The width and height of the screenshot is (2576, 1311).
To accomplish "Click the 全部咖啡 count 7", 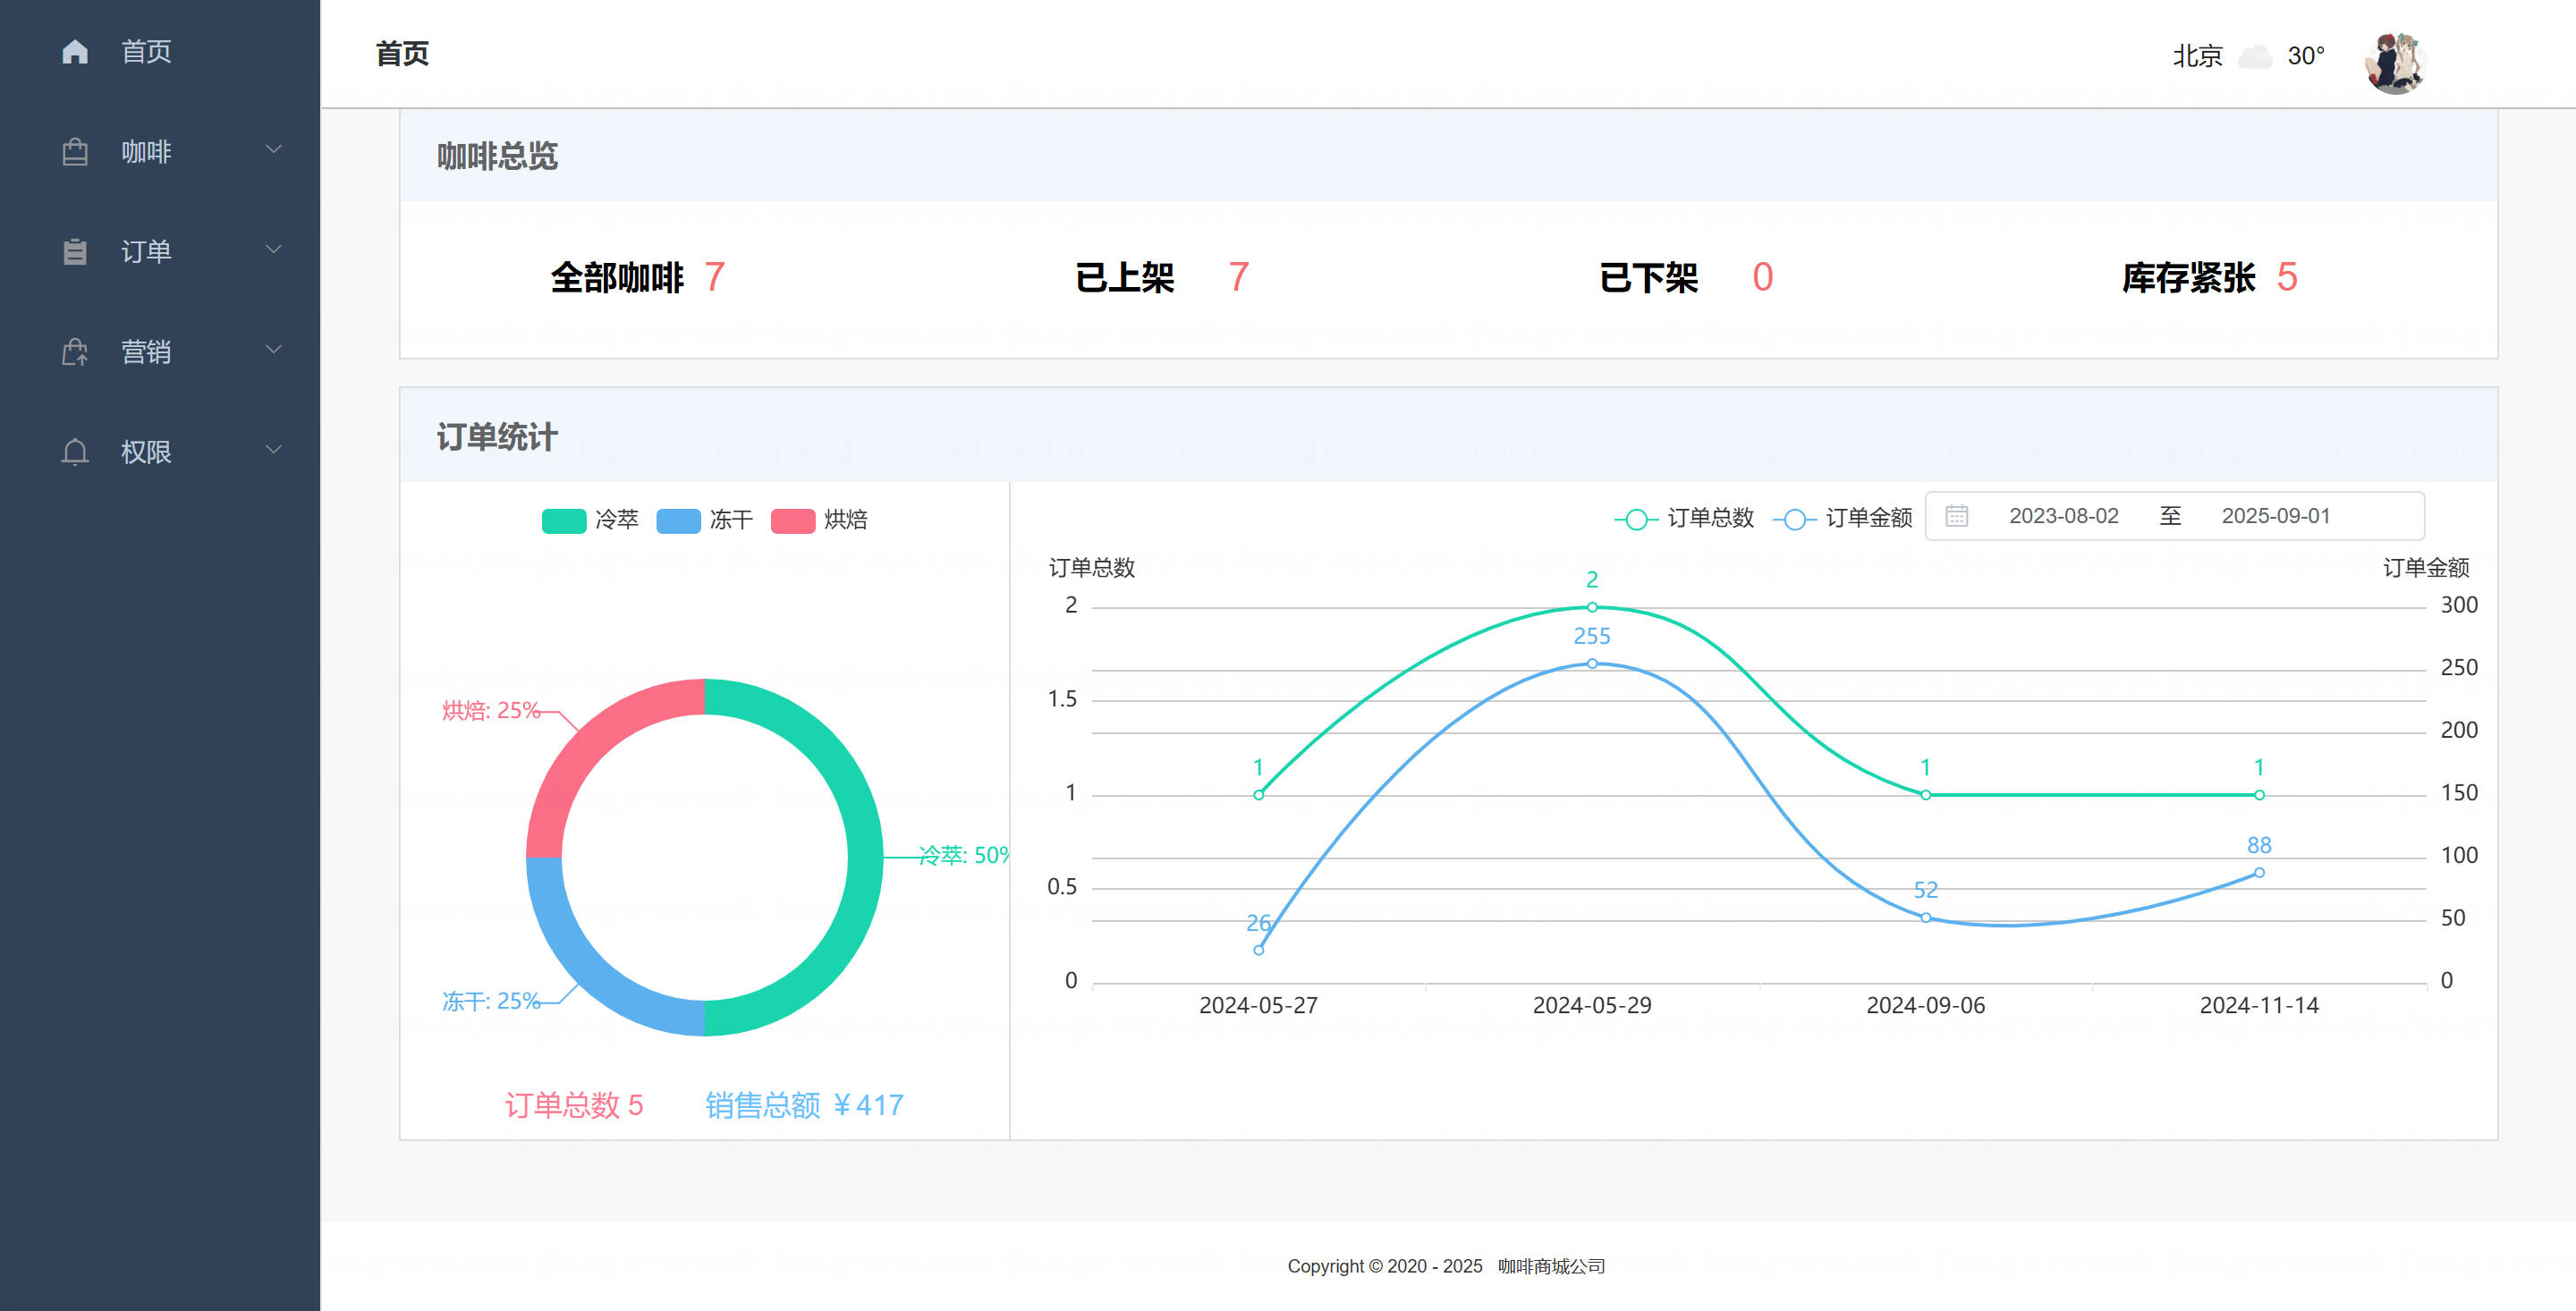I will [x=714, y=277].
